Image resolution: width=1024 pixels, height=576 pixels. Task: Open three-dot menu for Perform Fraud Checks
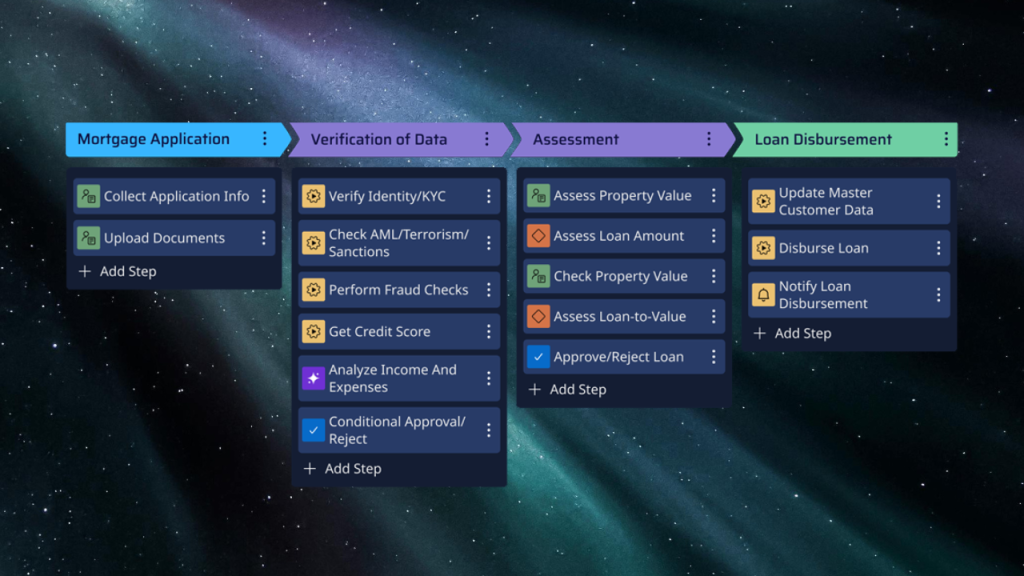coord(489,289)
